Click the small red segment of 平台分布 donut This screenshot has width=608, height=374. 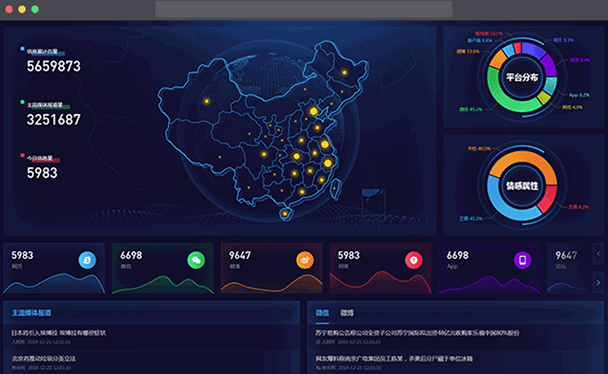coord(517,48)
